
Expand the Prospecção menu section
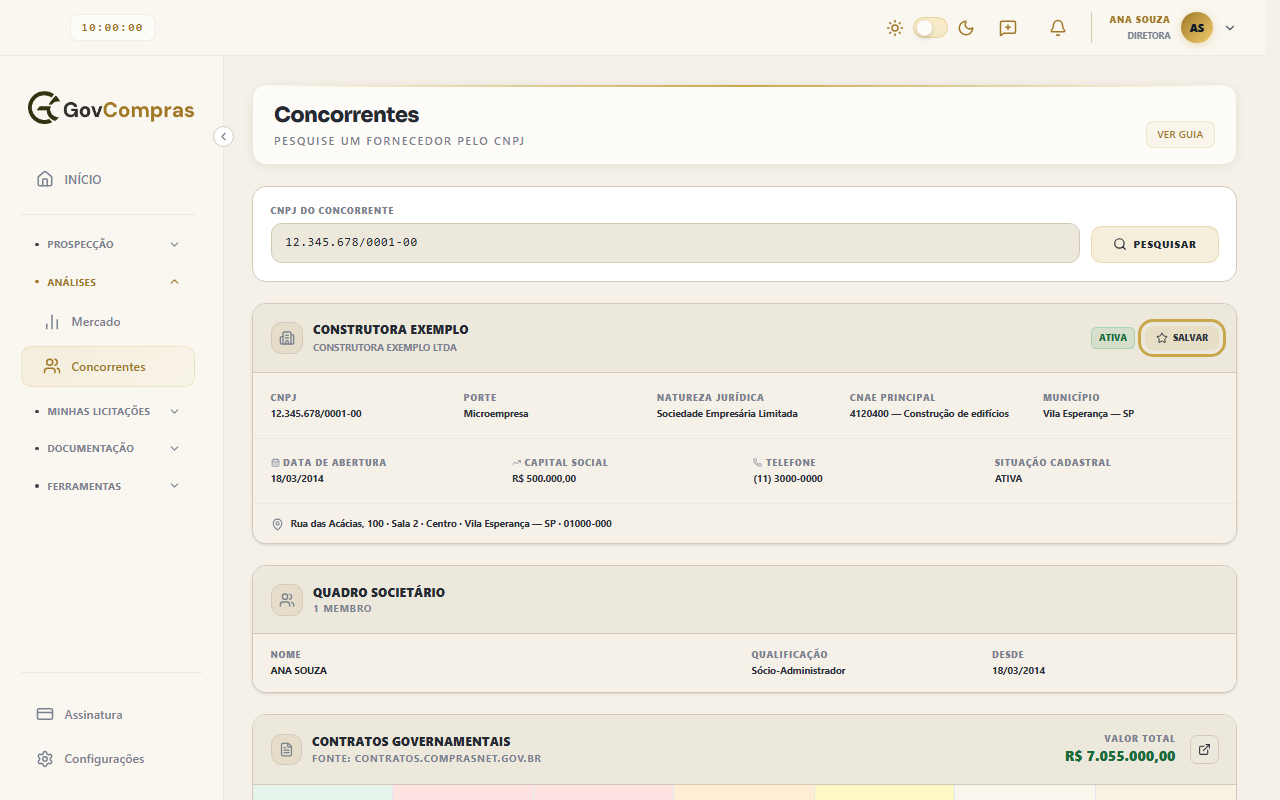pyautogui.click(x=108, y=244)
